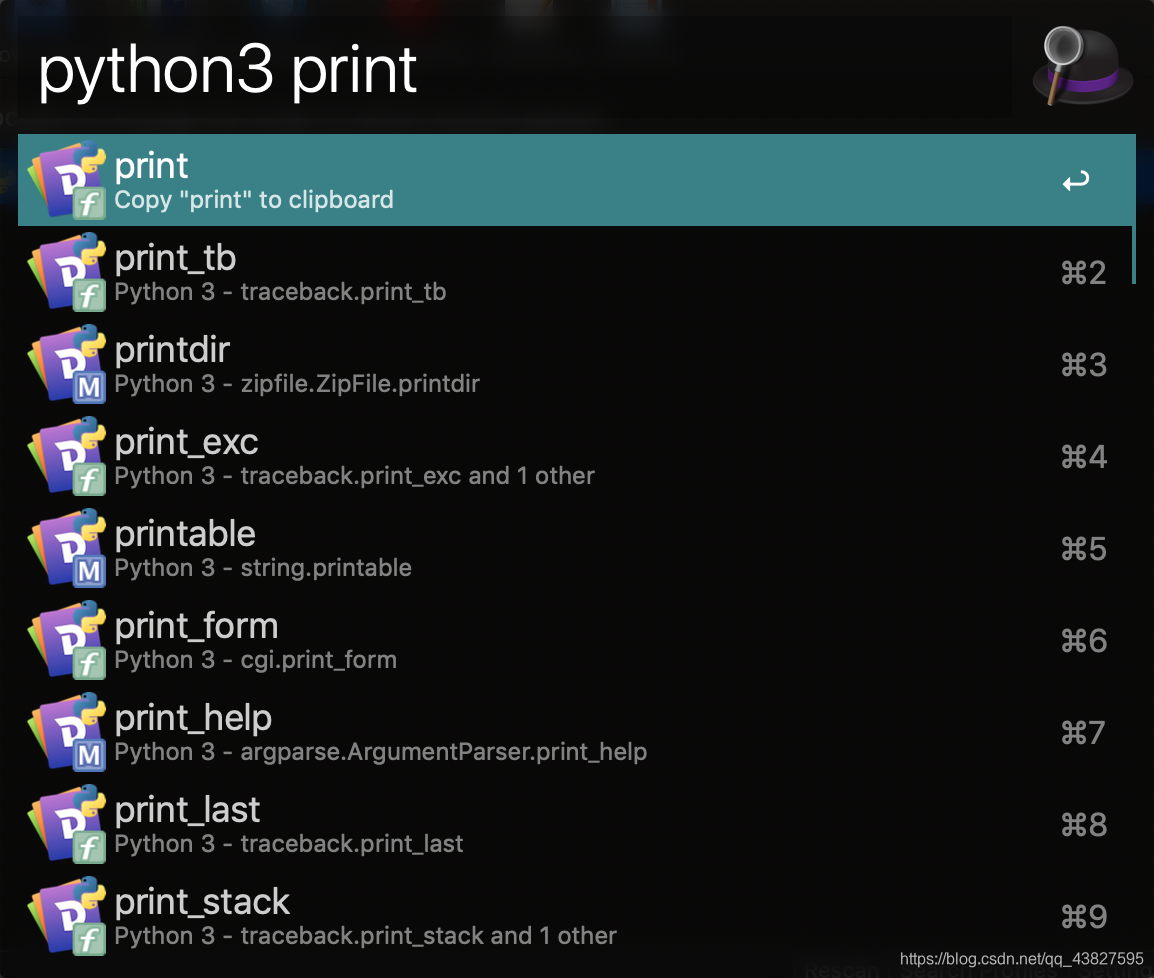Select the 'print_form' result title
The width and height of the screenshot is (1154, 978).
click(x=197, y=626)
